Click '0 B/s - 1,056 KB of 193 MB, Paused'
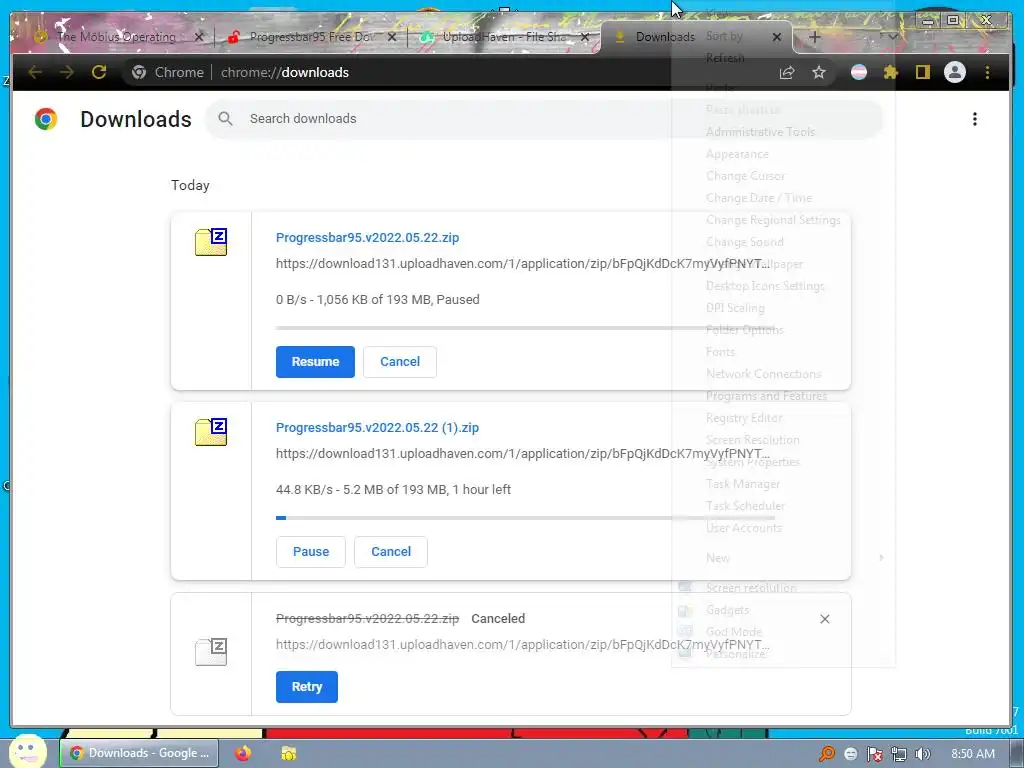Image resolution: width=1024 pixels, height=768 pixels. 377,300
